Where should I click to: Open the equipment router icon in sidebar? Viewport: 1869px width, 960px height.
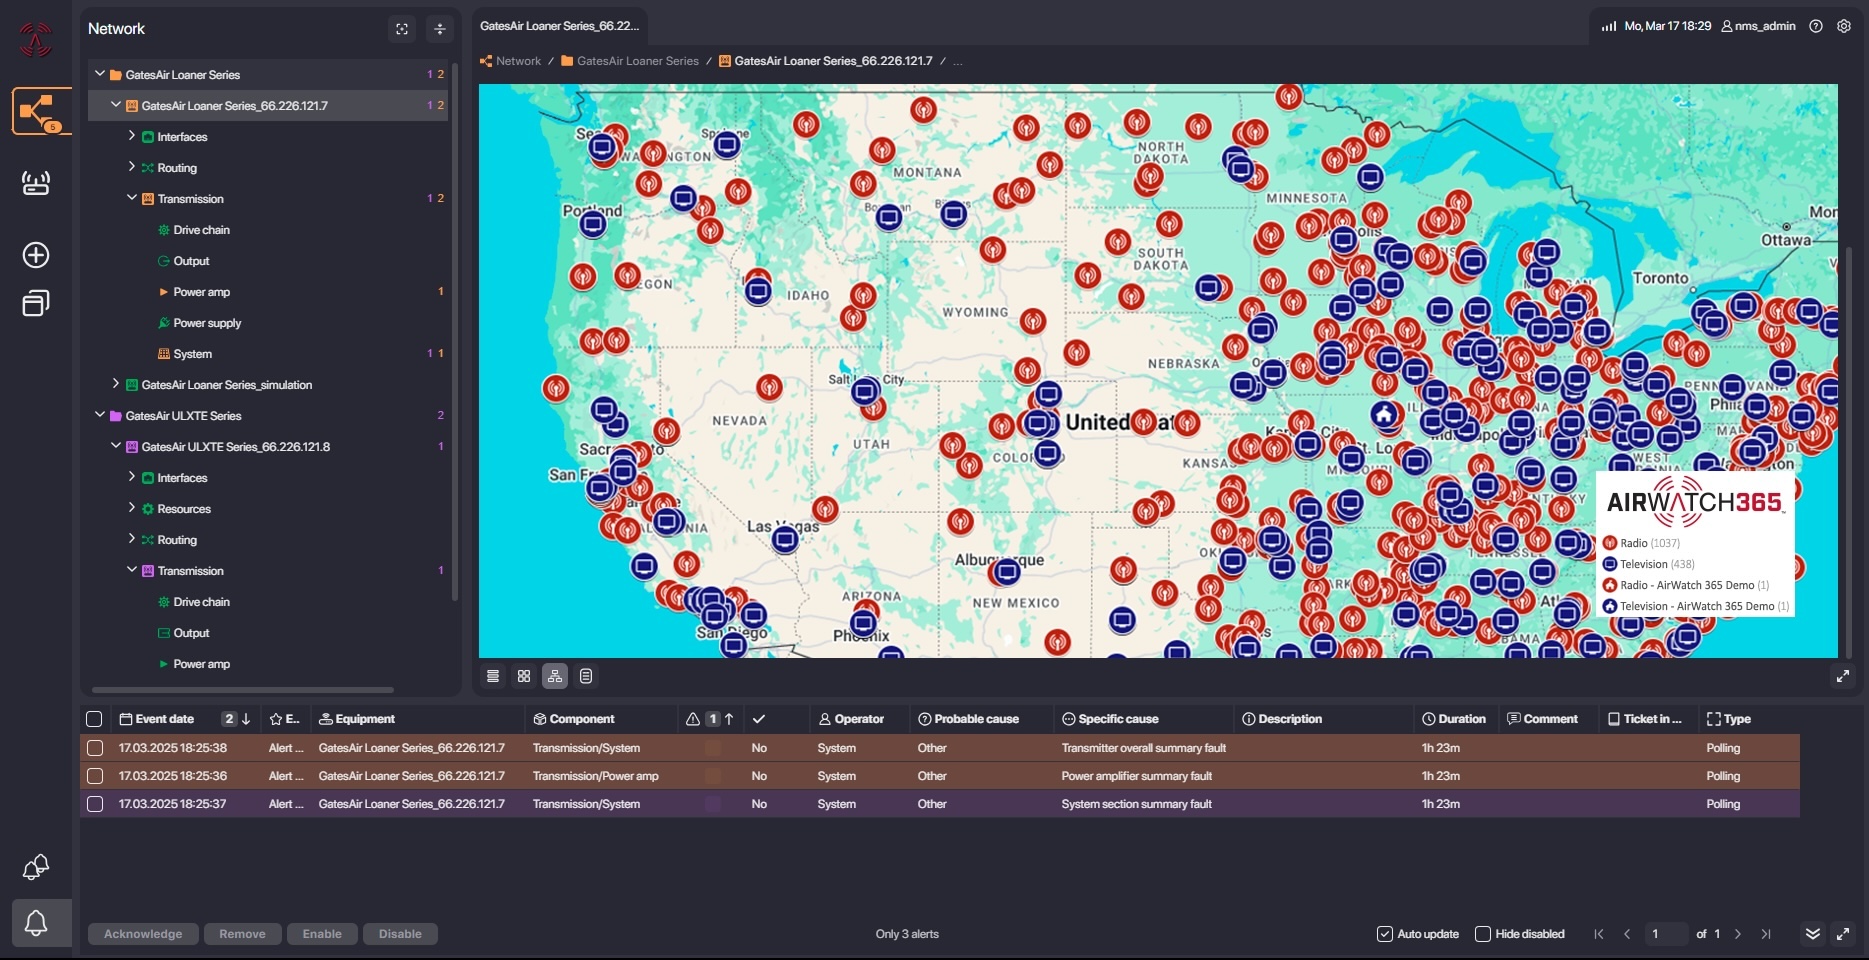[x=36, y=183]
